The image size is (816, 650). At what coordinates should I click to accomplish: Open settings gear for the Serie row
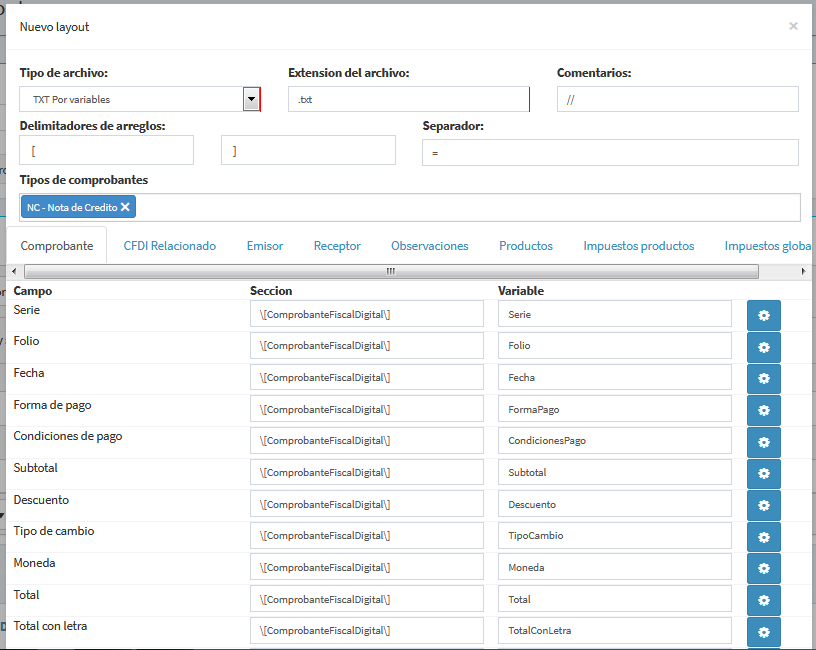click(763, 315)
